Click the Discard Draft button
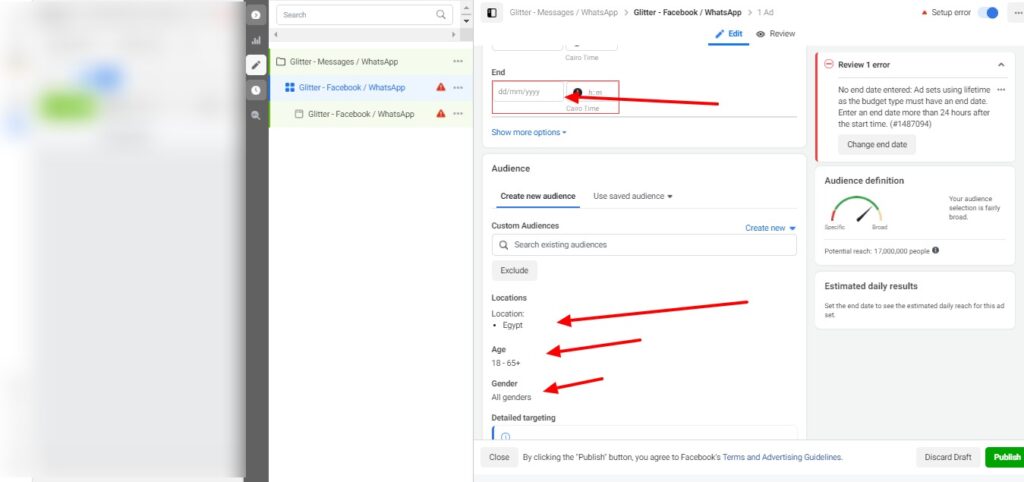Screen dimensions: 1024x482 tap(948, 457)
